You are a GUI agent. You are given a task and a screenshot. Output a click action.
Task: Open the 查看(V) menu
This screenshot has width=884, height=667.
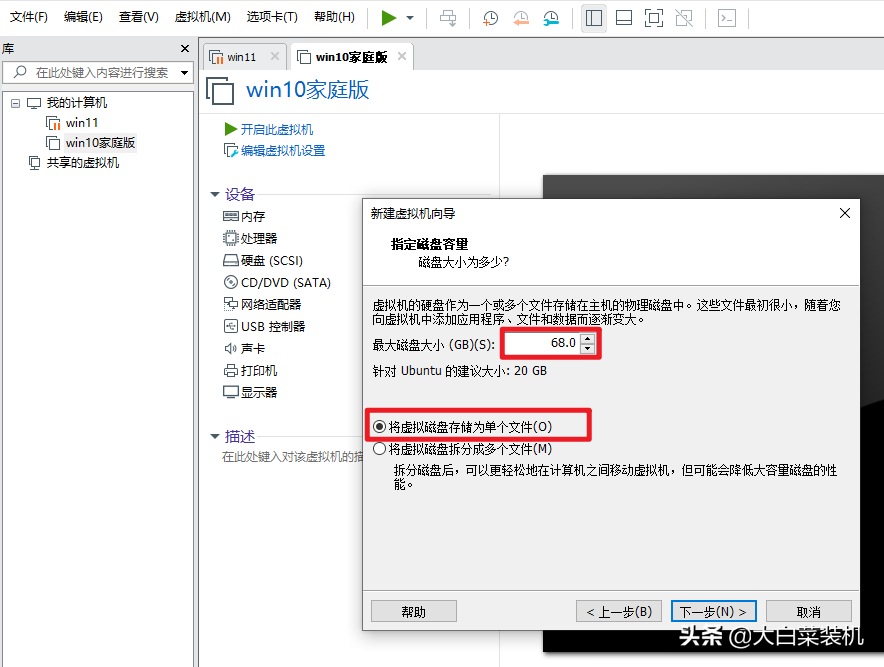(138, 17)
